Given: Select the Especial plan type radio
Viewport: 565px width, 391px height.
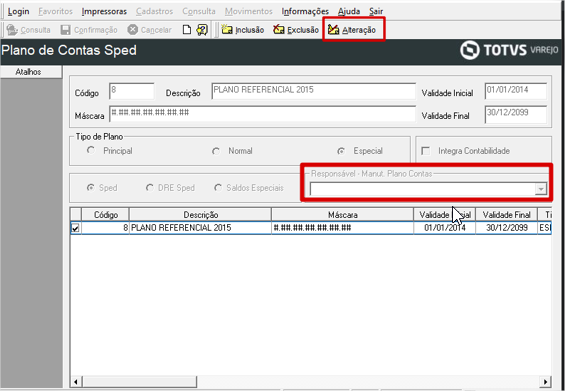Looking at the screenshot, I should coord(341,151).
